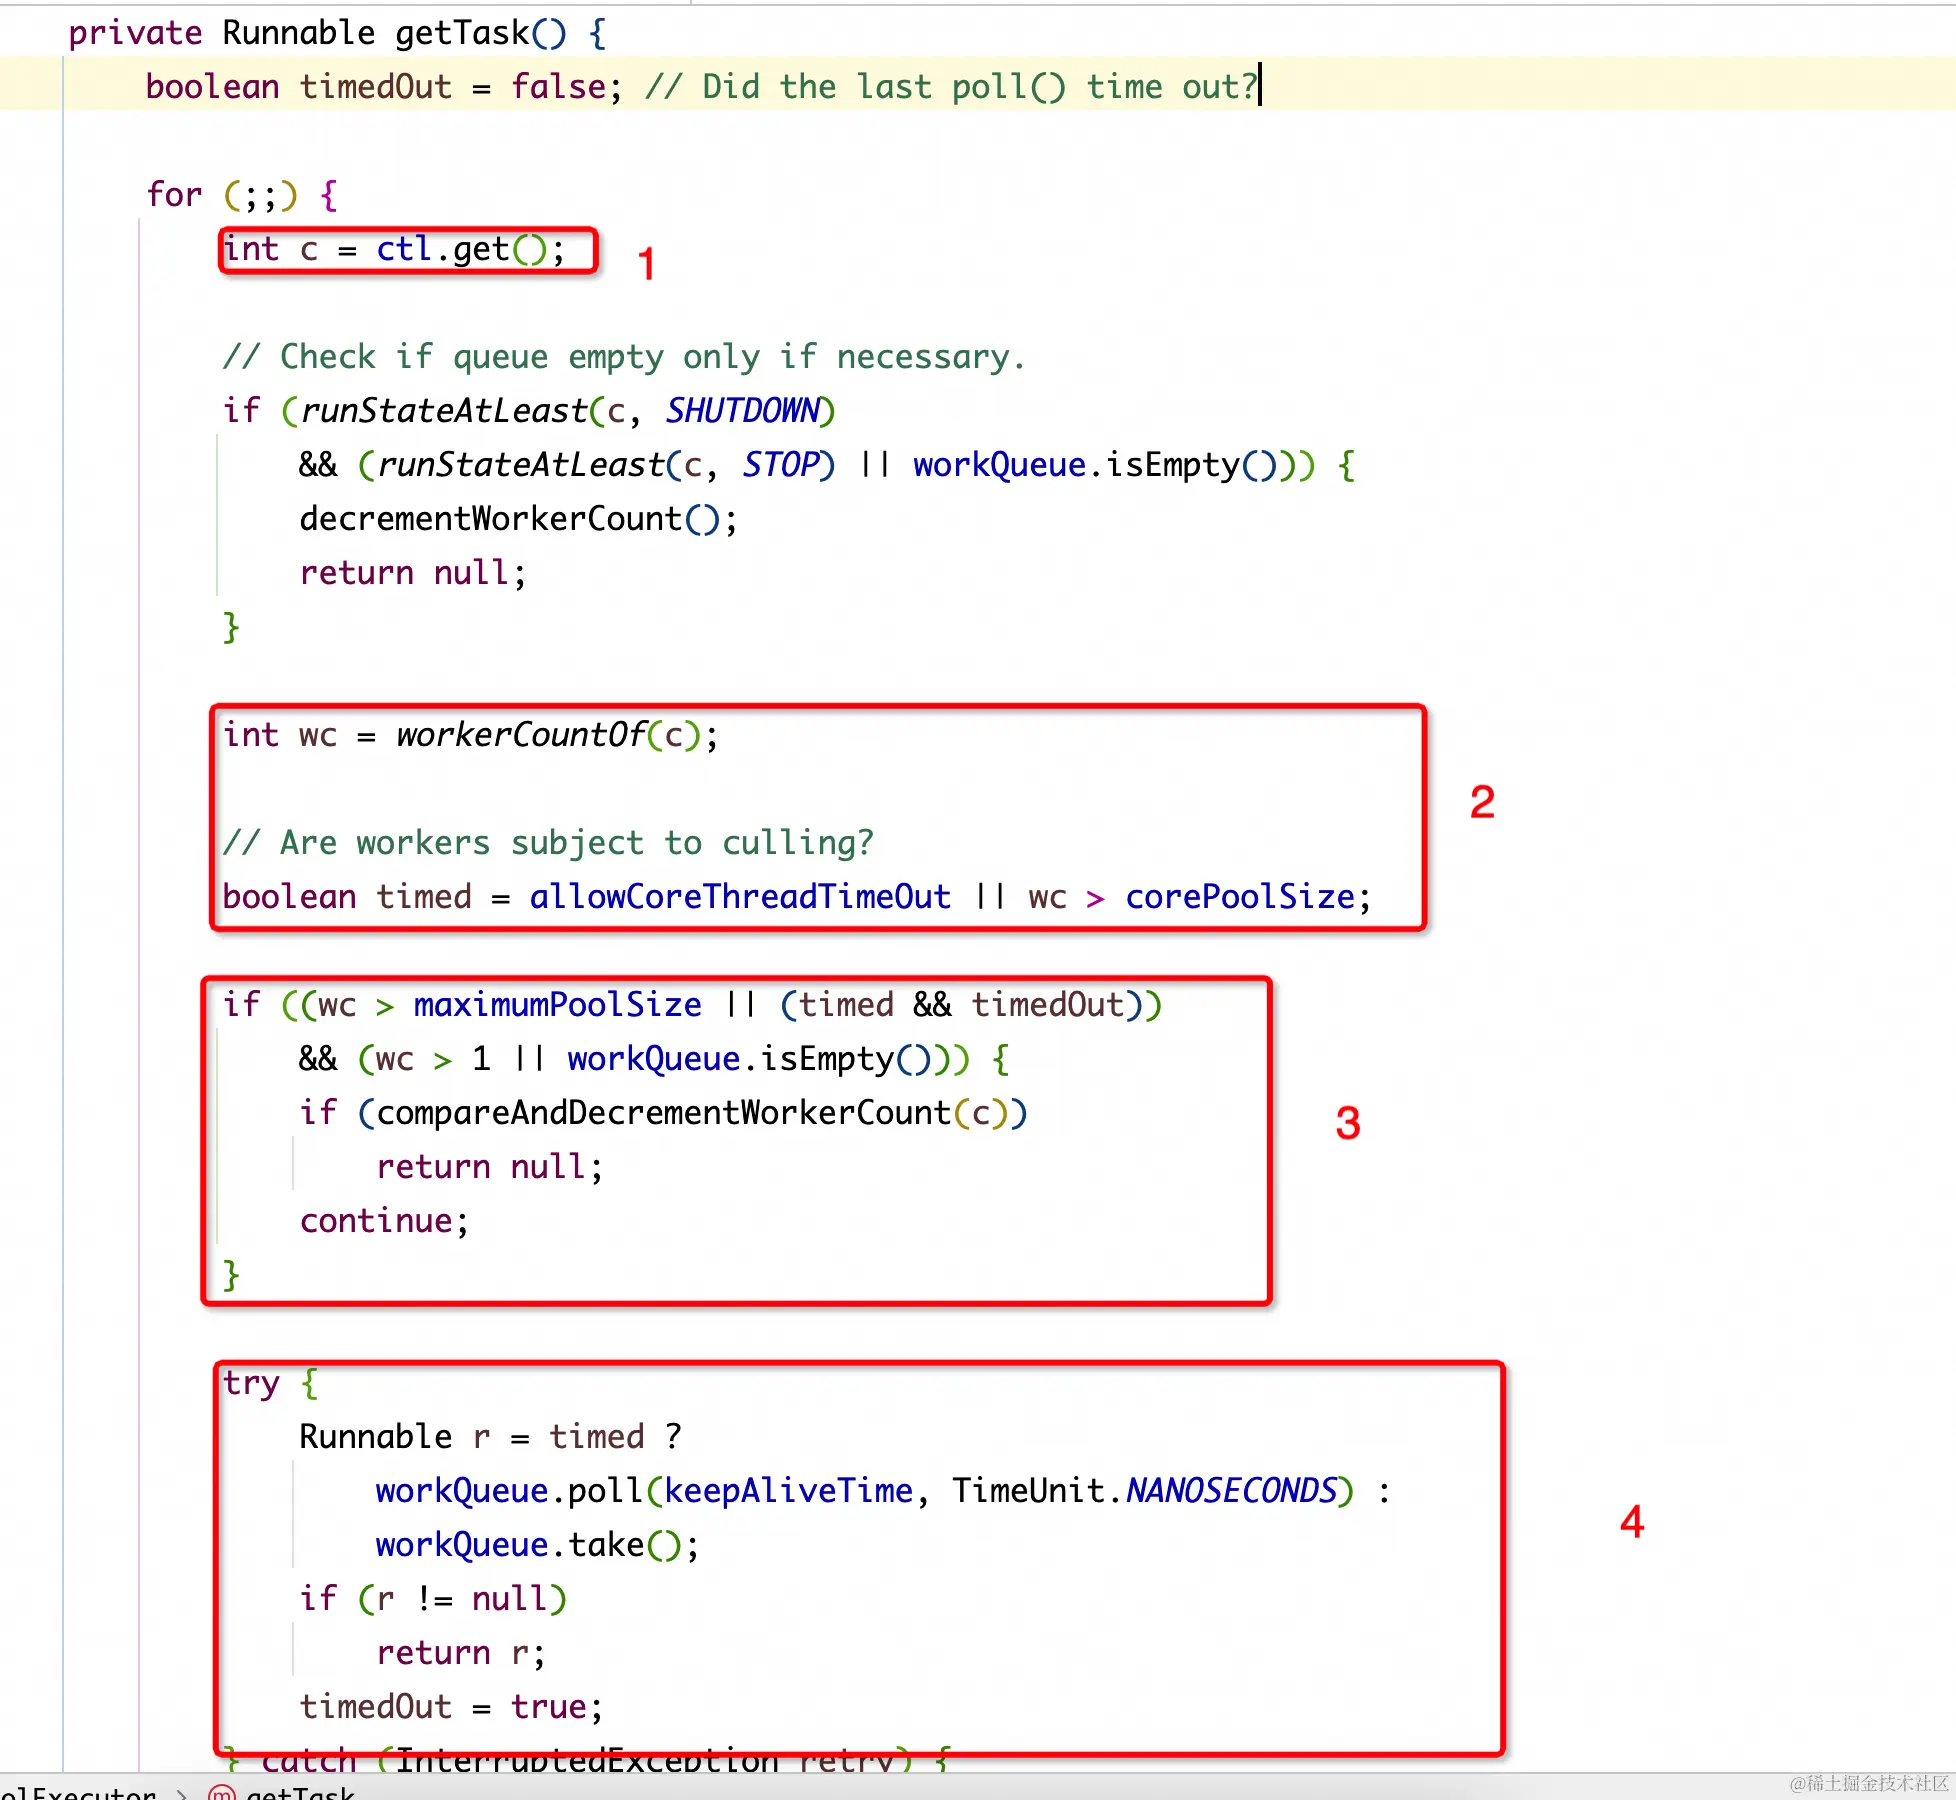Viewport: 1956px width, 1800px height.
Task: Click the allowCoreThreadTimeOut field
Action: pos(740,897)
